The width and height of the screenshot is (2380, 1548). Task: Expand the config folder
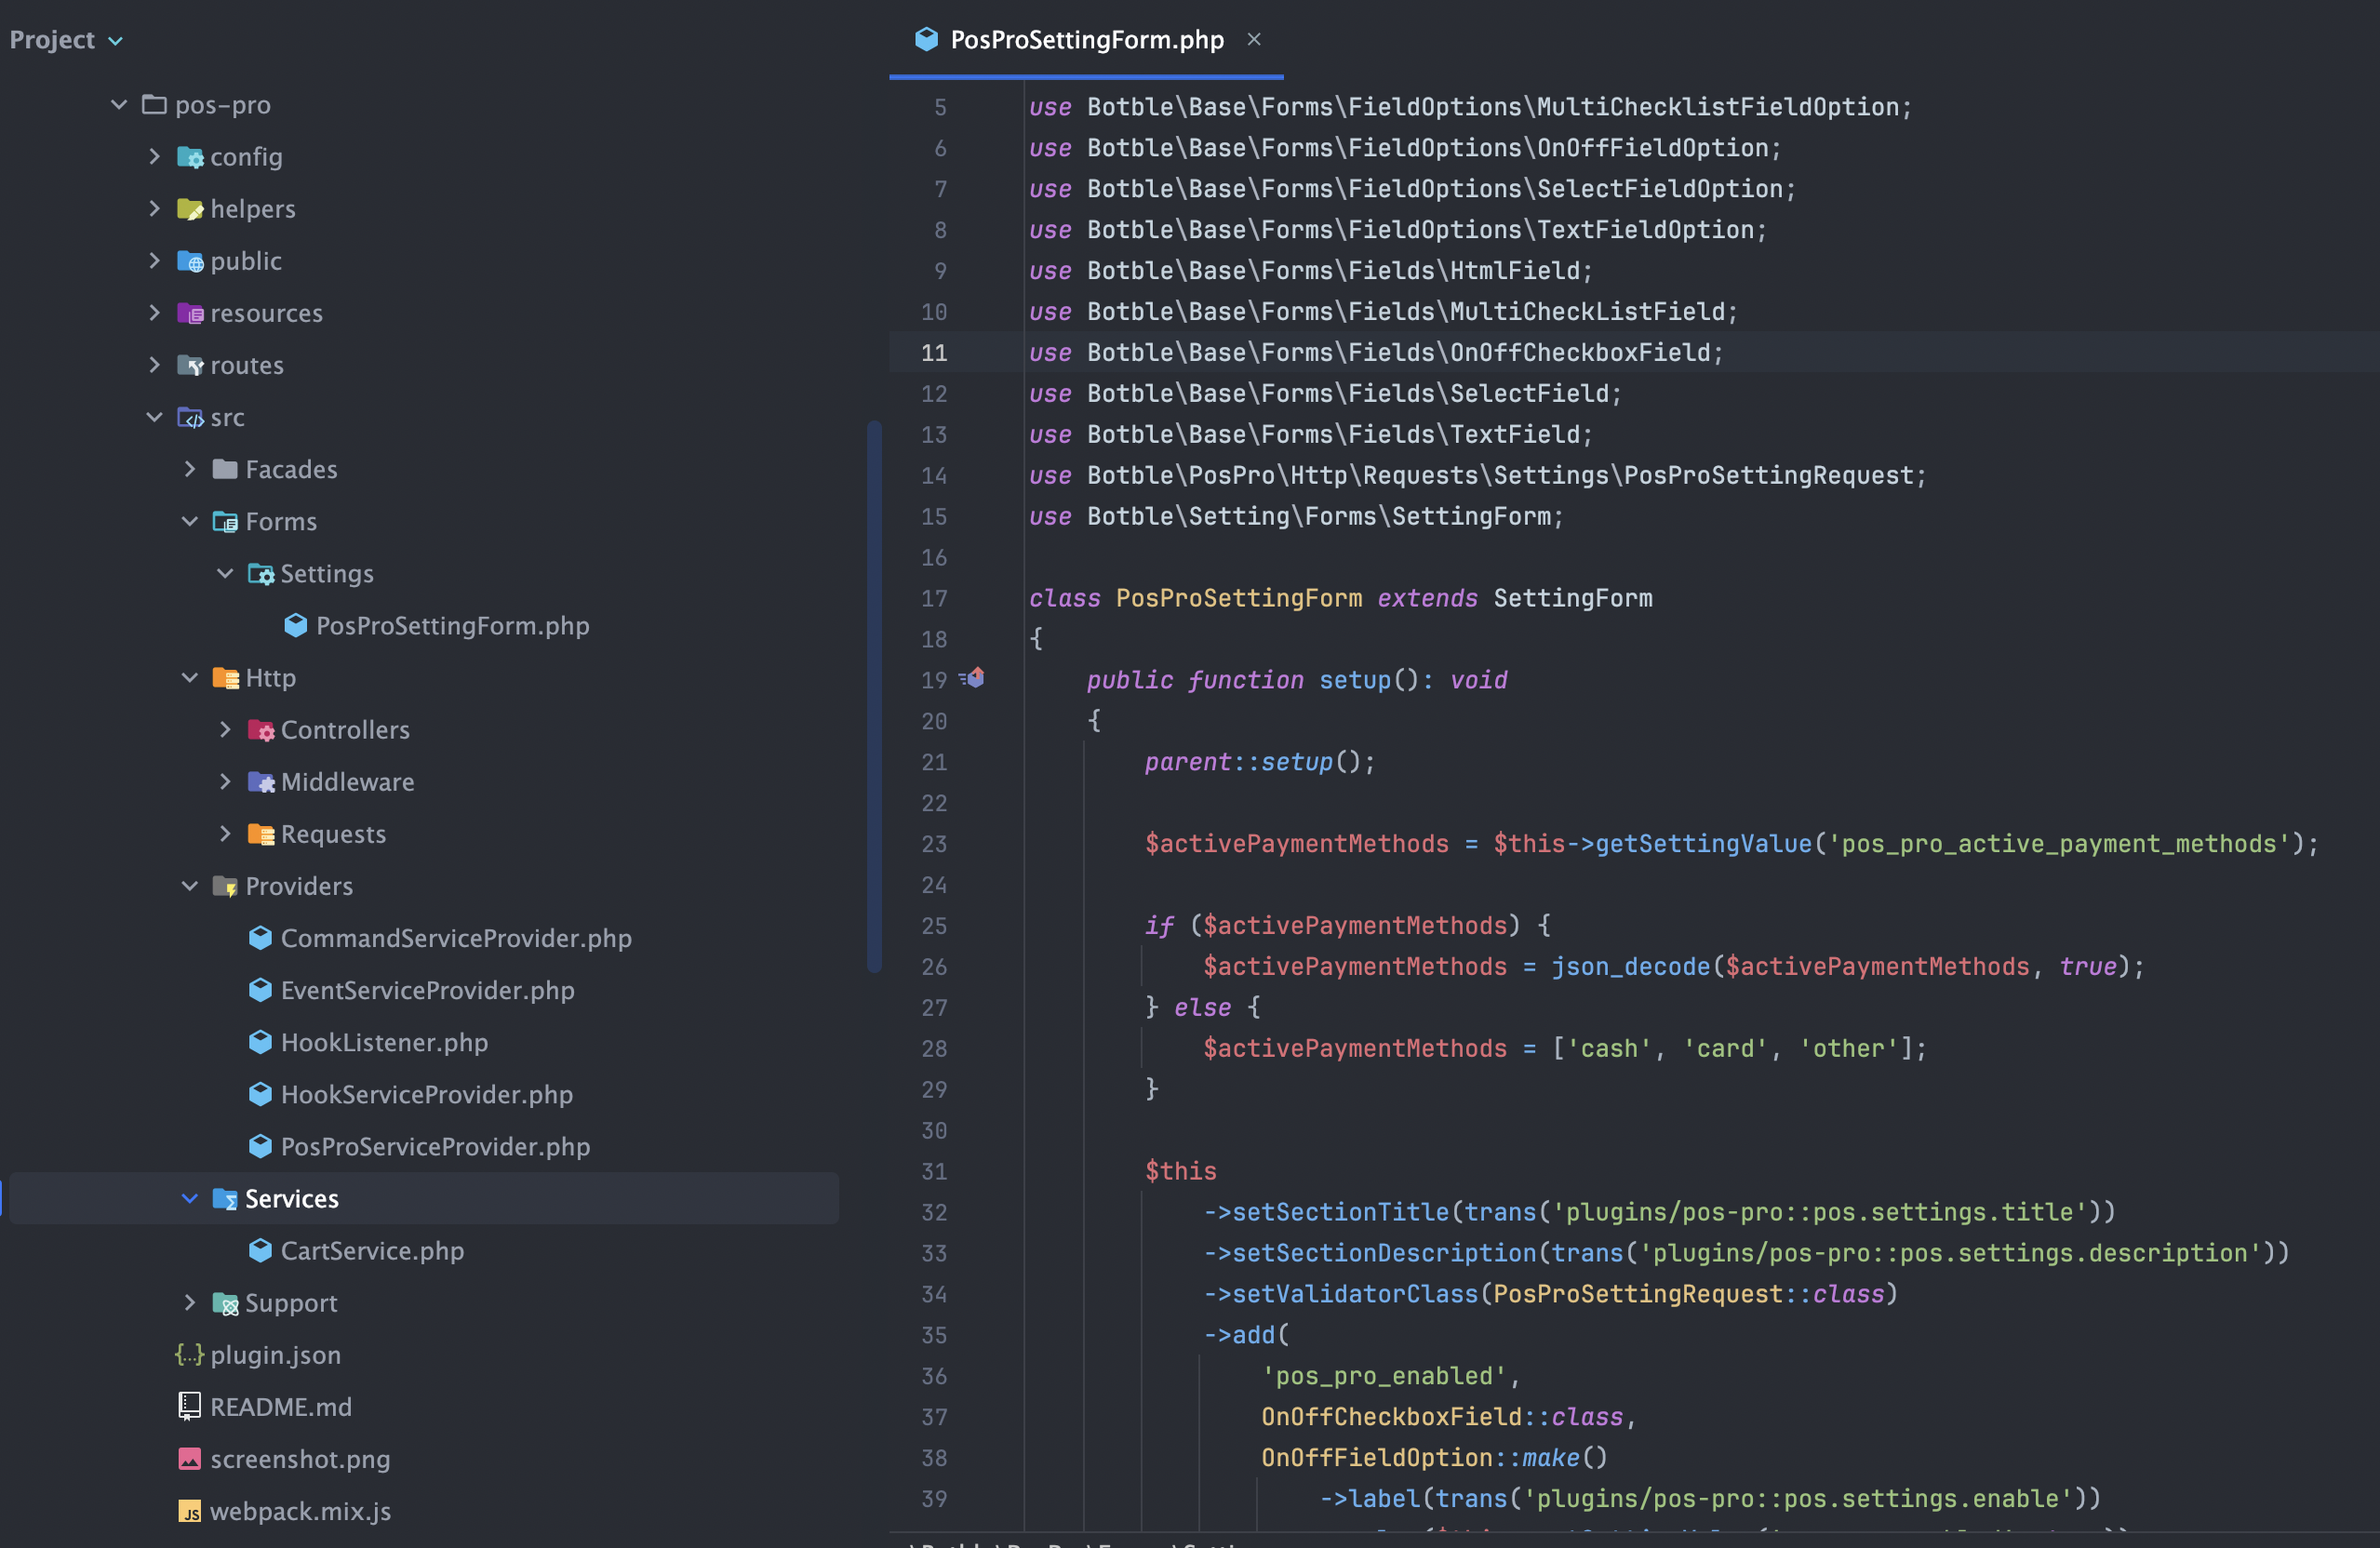(154, 156)
